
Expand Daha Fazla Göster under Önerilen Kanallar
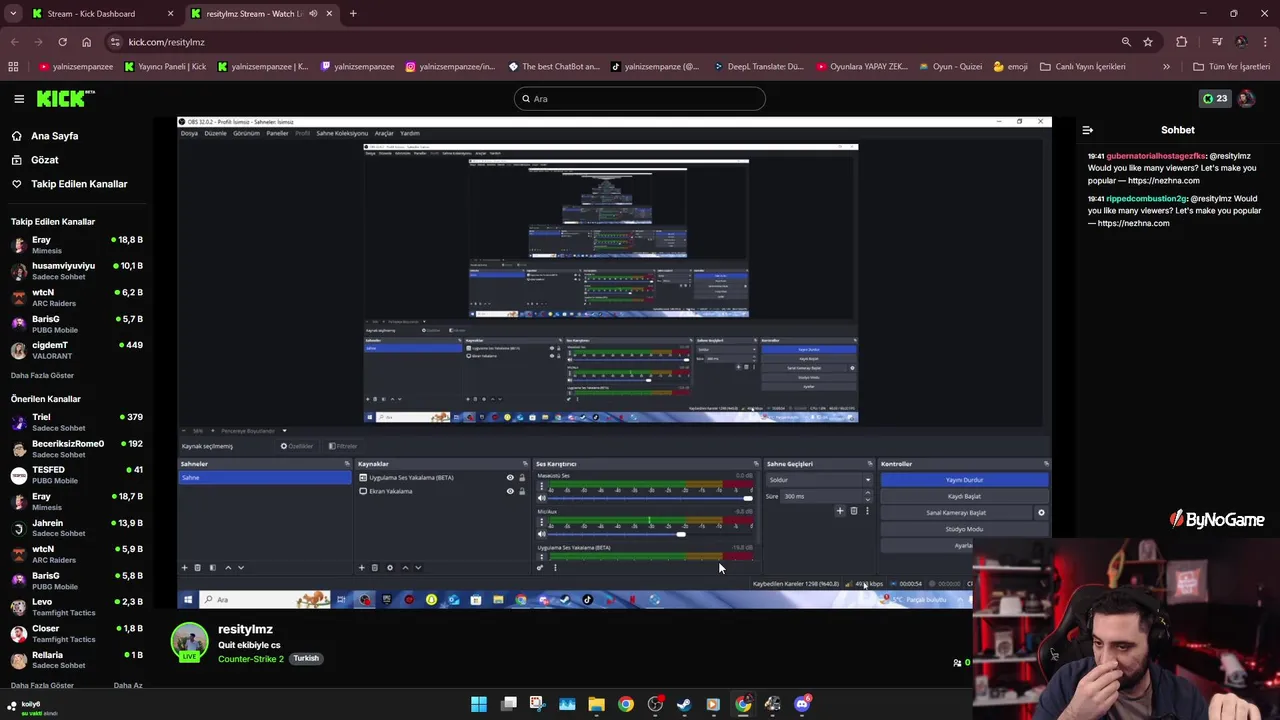42,685
